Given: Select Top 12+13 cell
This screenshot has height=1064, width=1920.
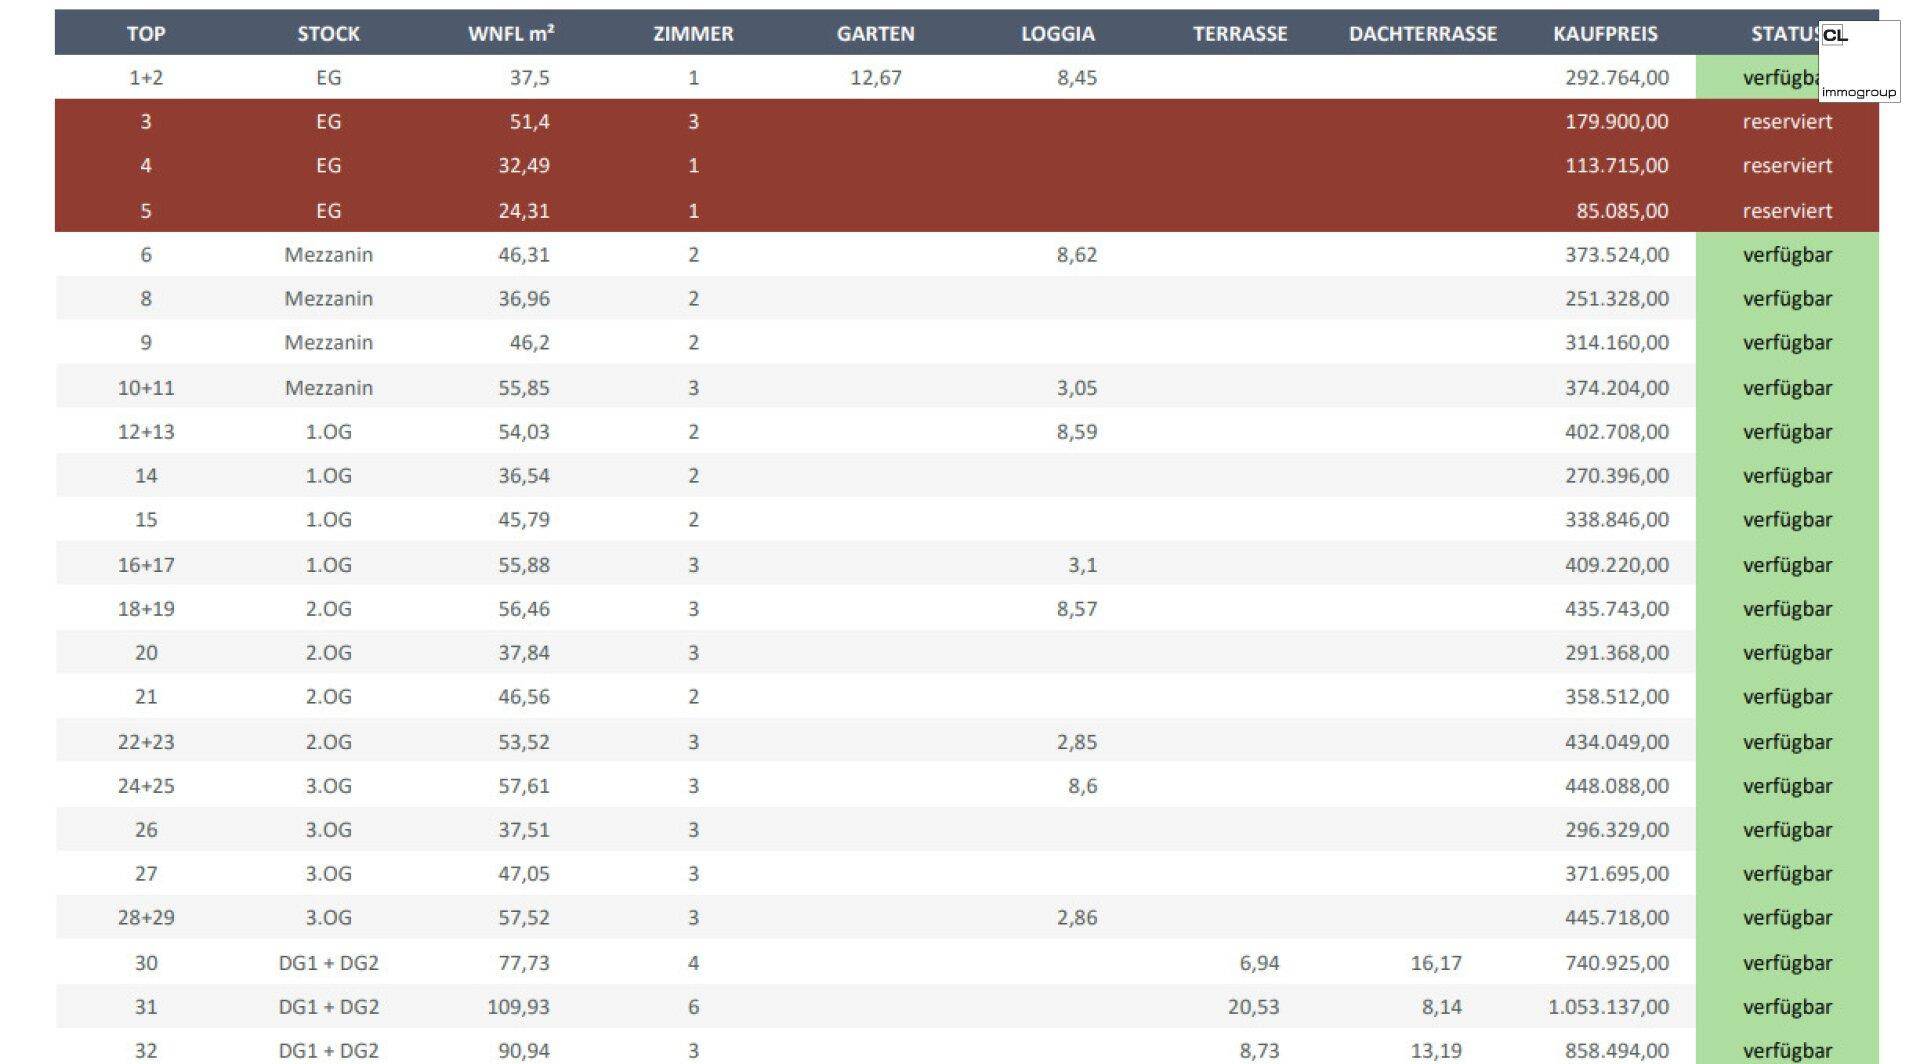Looking at the screenshot, I should pos(146,432).
